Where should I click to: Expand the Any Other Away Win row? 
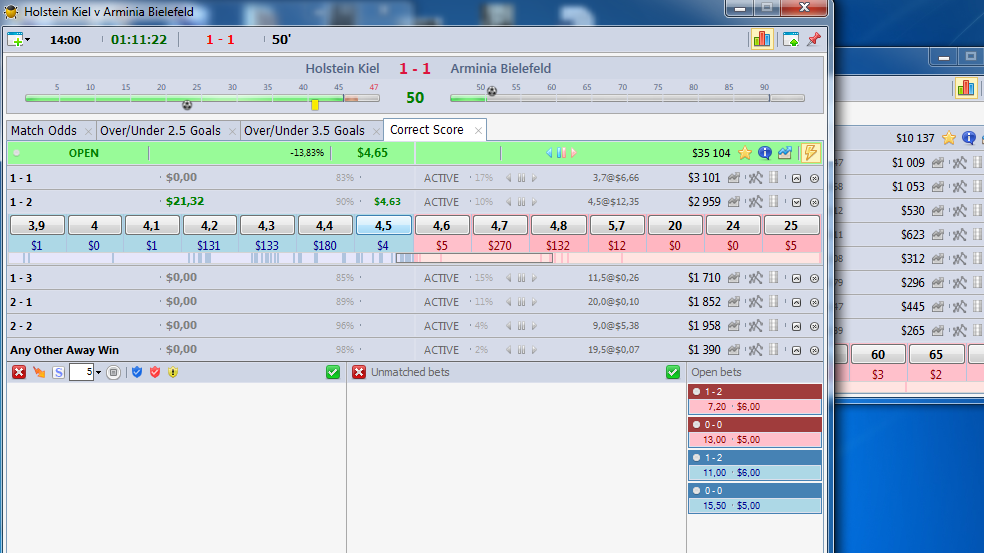796,350
